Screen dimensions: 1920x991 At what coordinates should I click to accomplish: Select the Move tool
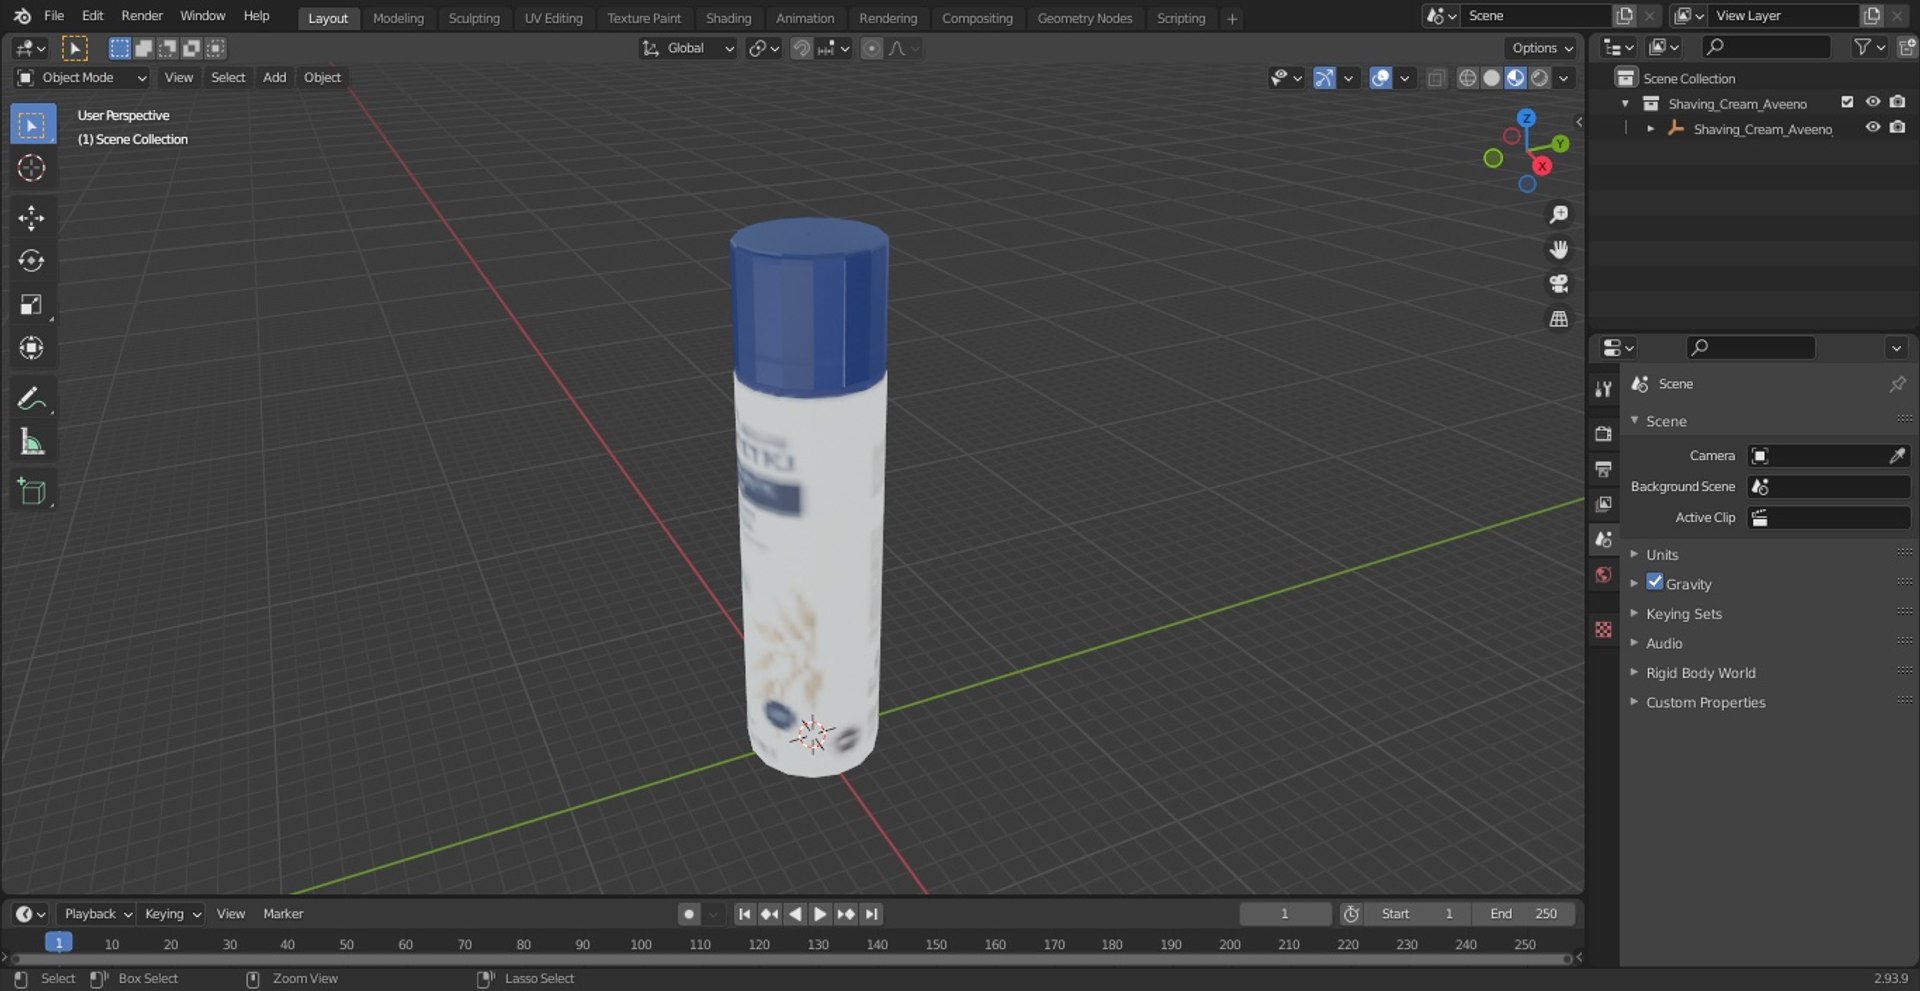pos(32,218)
